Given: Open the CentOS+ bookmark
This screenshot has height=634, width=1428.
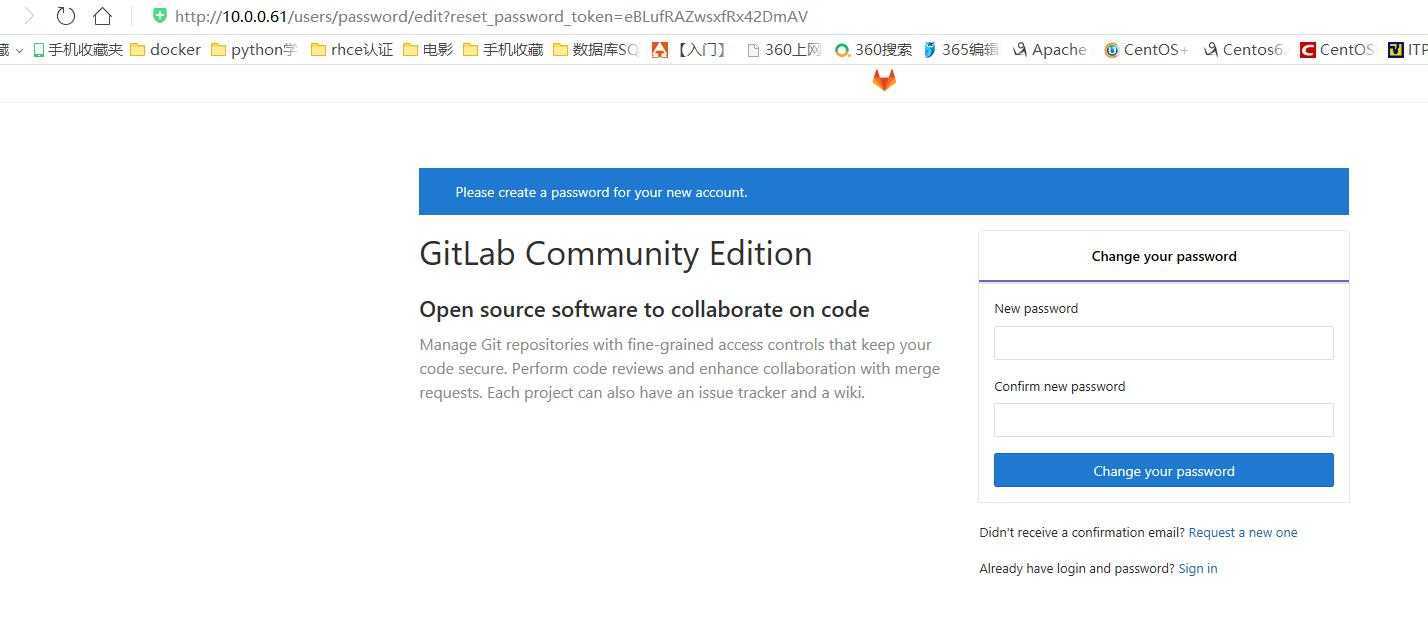Looking at the screenshot, I should point(1146,49).
